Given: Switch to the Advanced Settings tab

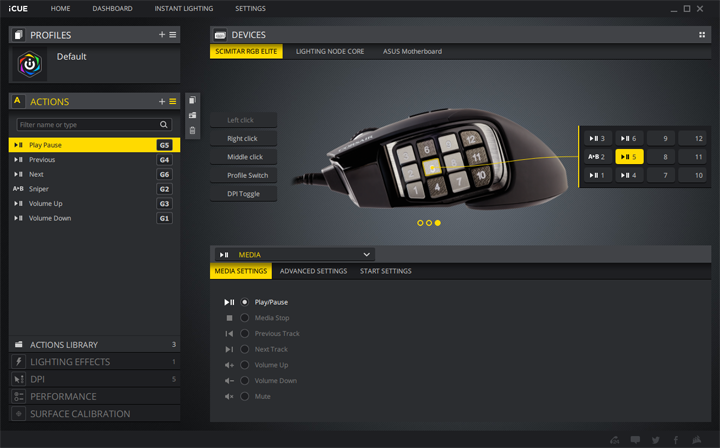Looking at the screenshot, I should pos(313,271).
